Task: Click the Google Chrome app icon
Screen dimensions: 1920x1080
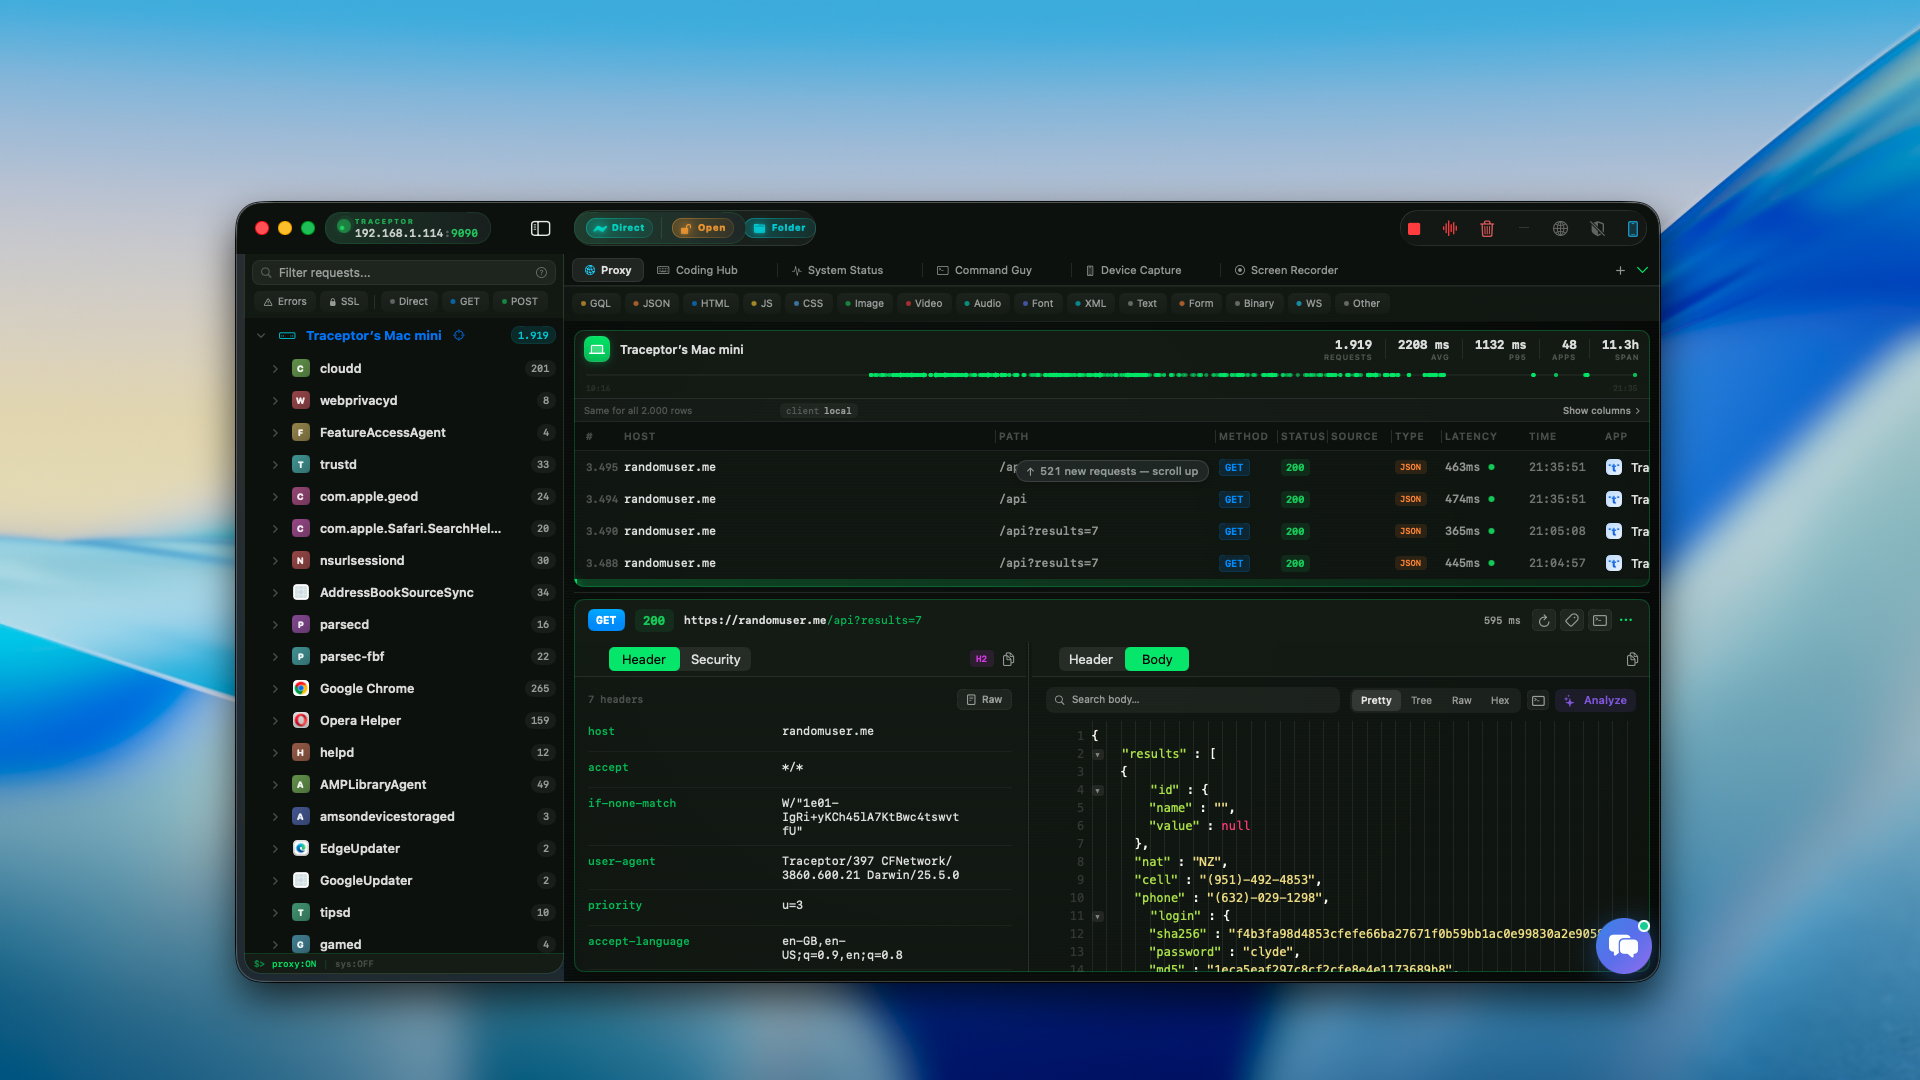Action: [x=300, y=688]
